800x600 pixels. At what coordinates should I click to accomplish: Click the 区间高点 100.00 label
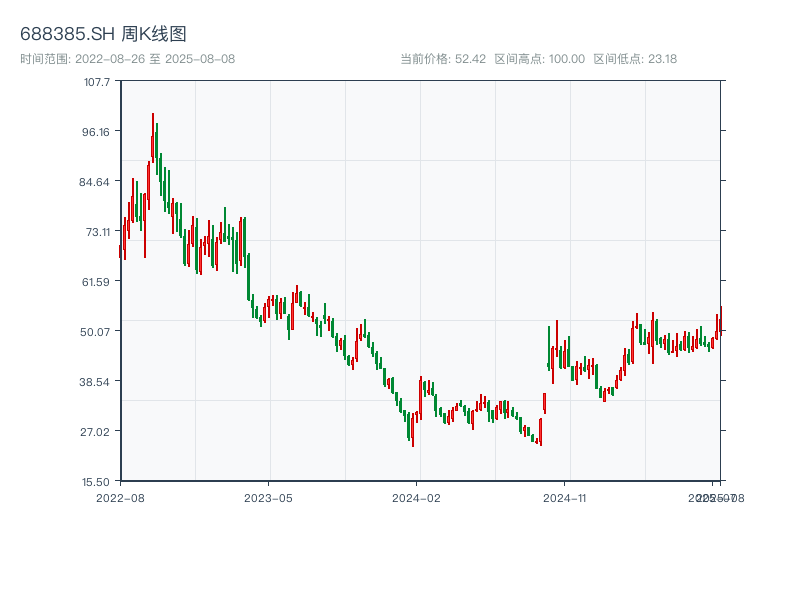click(x=539, y=58)
